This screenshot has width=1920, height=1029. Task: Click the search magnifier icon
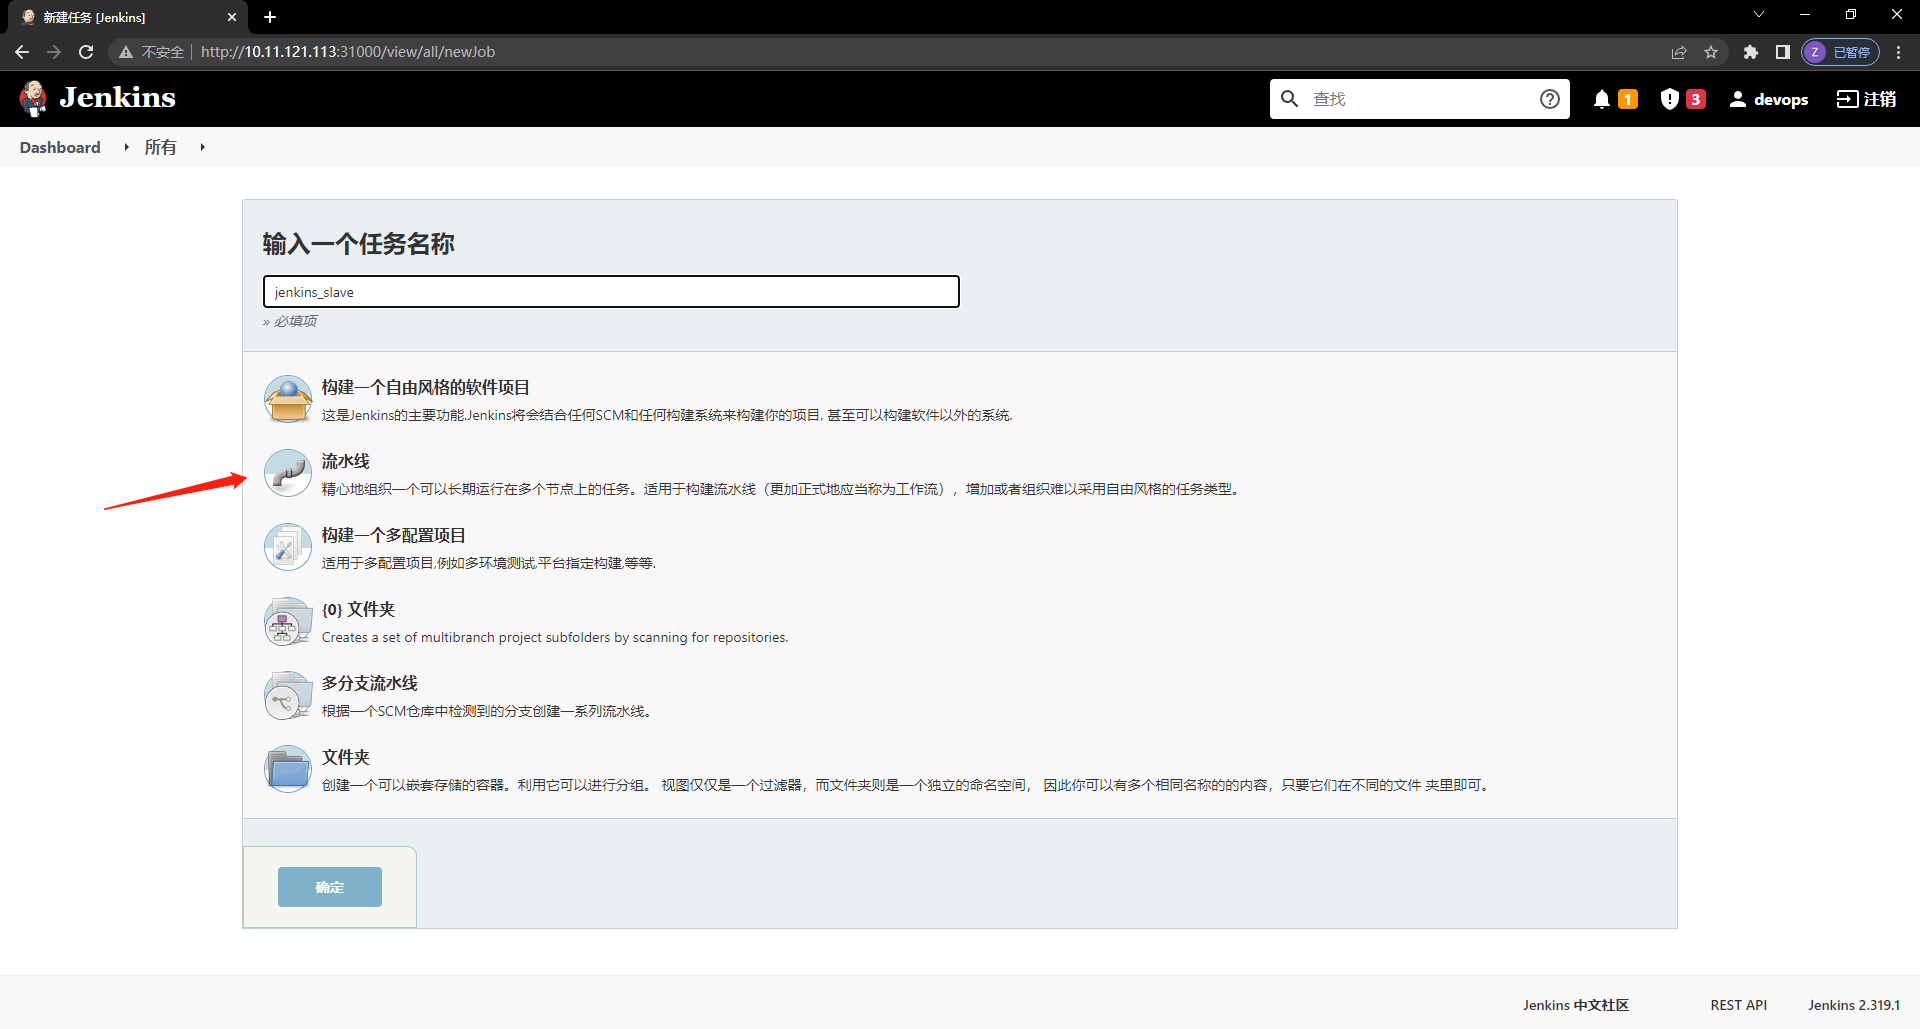point(1289,98)
